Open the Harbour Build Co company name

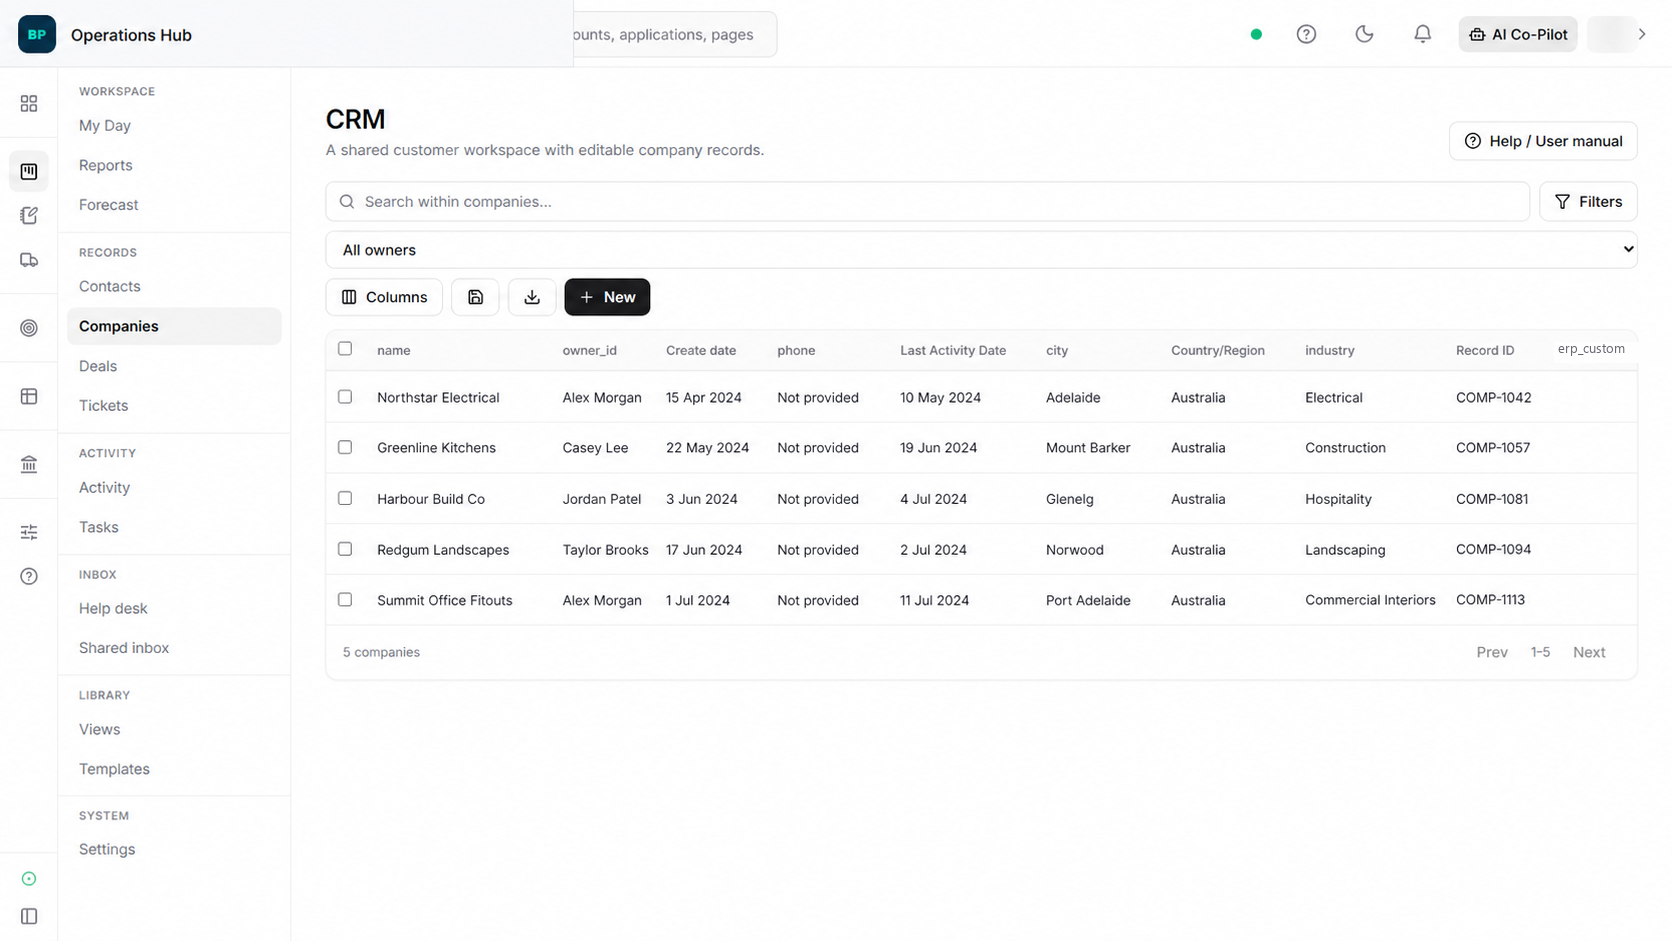point(431,499)
